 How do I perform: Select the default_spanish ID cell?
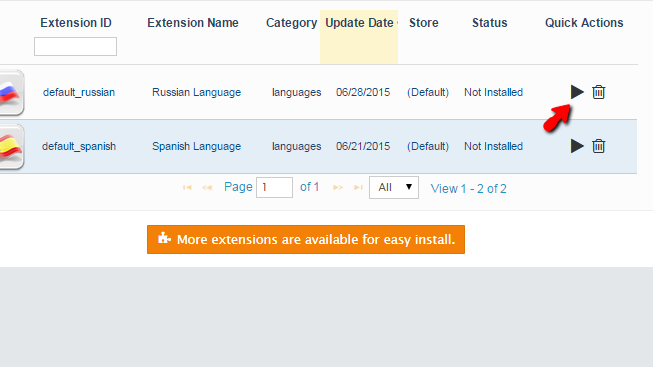[79, 146]
